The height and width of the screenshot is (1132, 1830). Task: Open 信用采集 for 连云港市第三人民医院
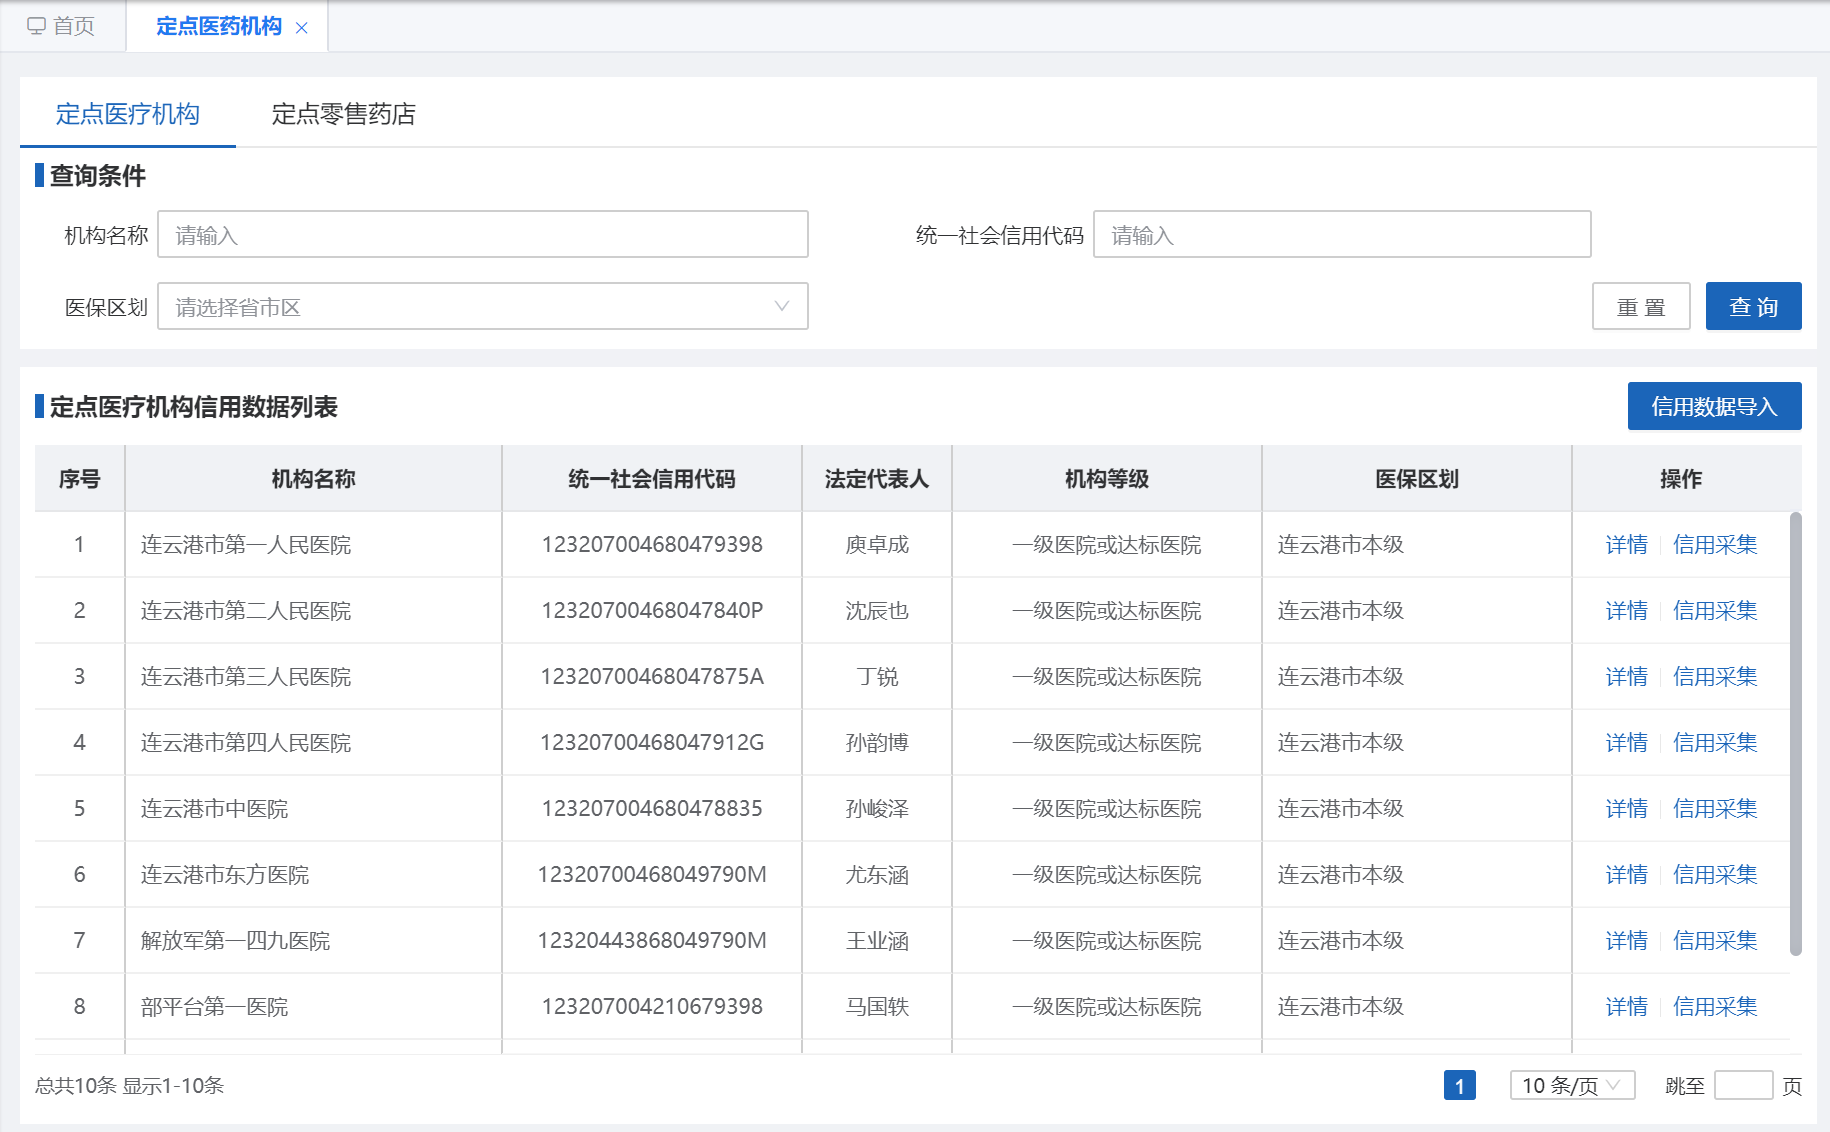pos(1715,677)
